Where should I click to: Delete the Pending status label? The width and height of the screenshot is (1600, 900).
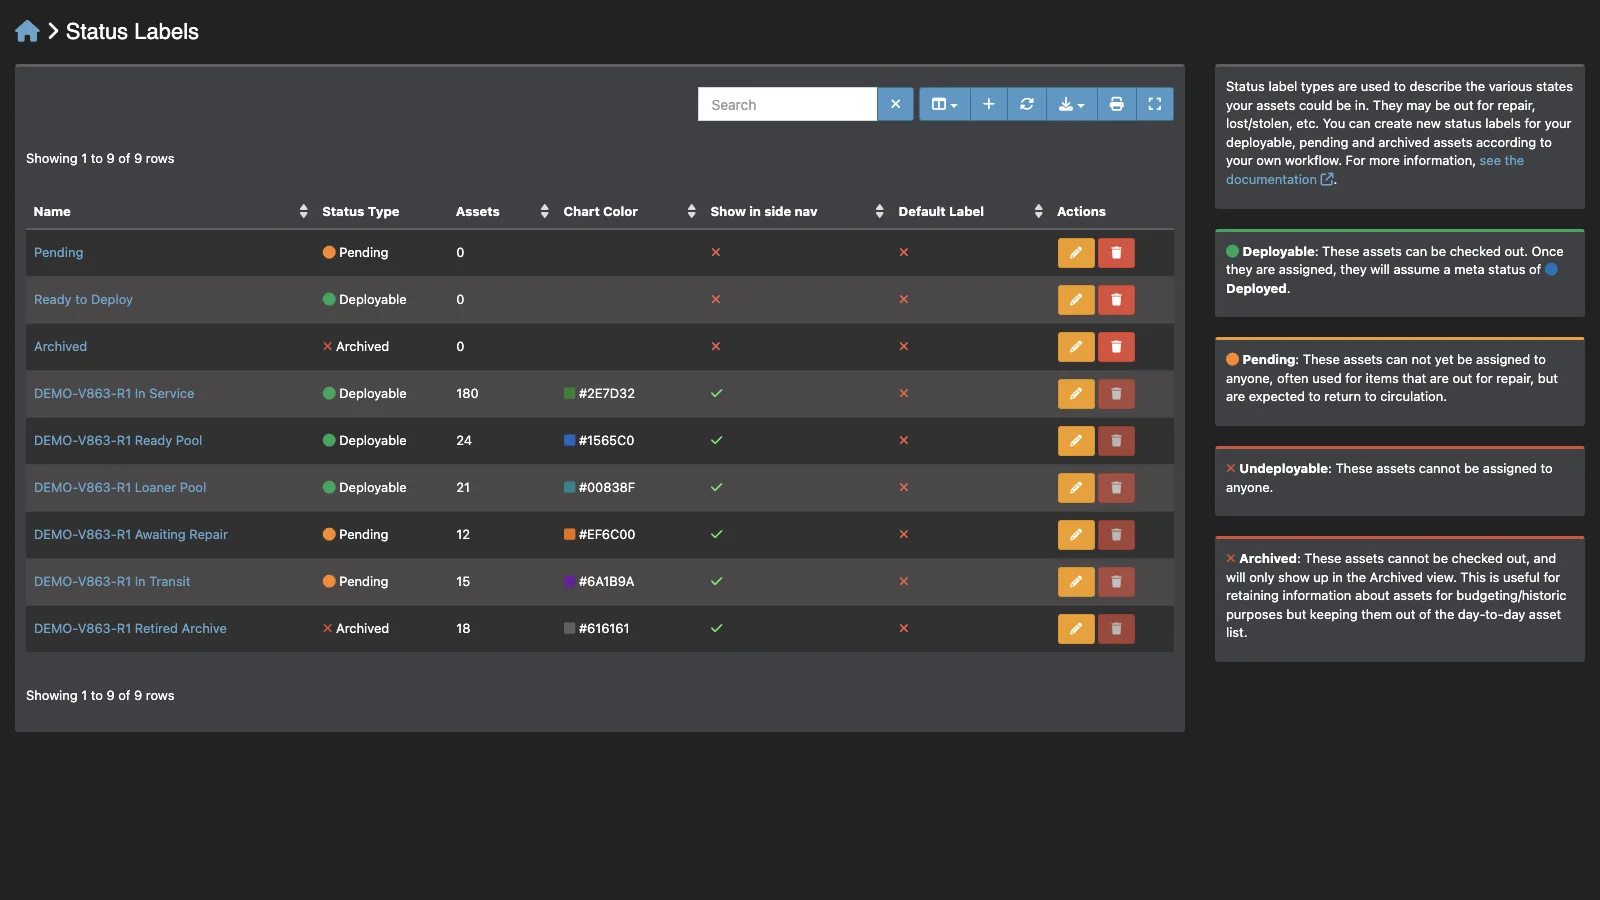[x=1116, y=253]
